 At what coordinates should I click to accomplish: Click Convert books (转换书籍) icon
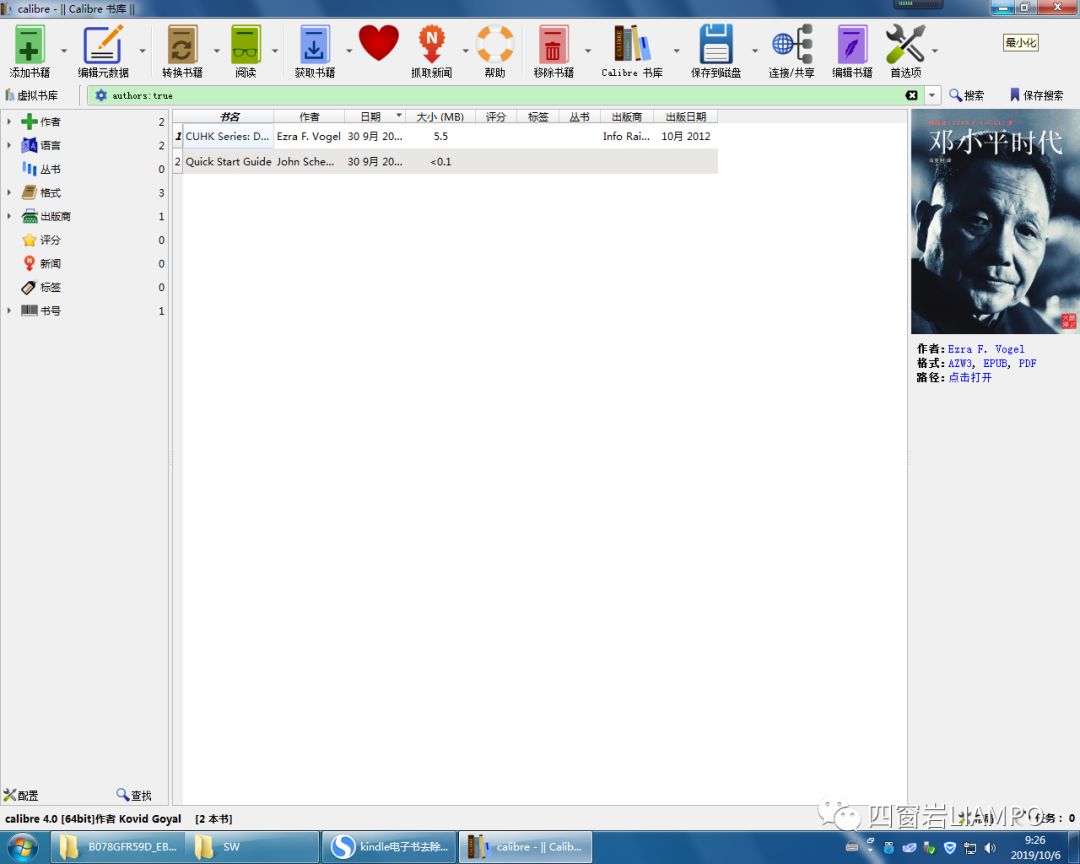182,45
